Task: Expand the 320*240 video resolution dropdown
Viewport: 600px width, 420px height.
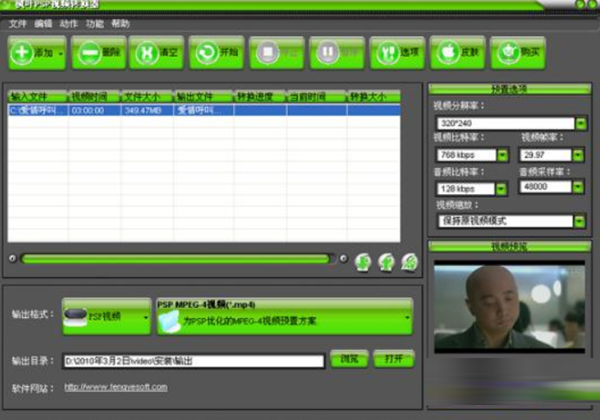Action: [580, 124]
